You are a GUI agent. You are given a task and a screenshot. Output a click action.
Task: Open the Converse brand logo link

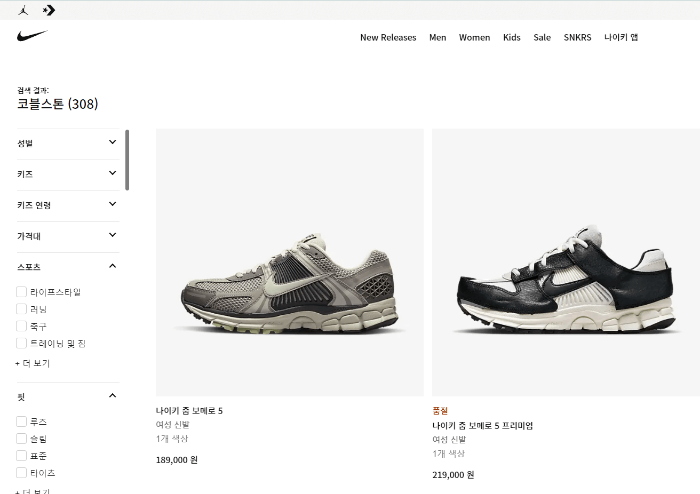(49, 10)
